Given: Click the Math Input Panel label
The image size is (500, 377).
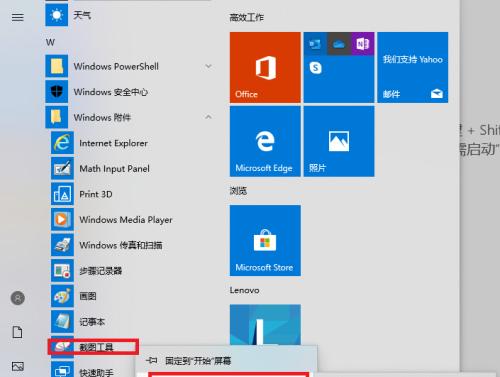Looking at the screenshot, I should point(114,169).
